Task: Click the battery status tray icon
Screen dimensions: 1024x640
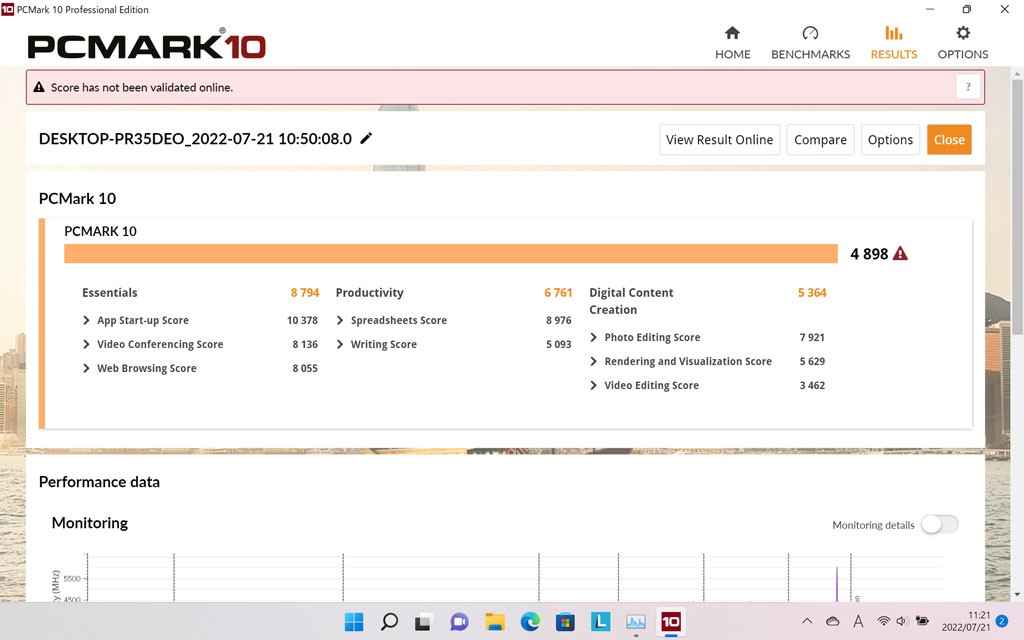Action: (x=922, y=621)
